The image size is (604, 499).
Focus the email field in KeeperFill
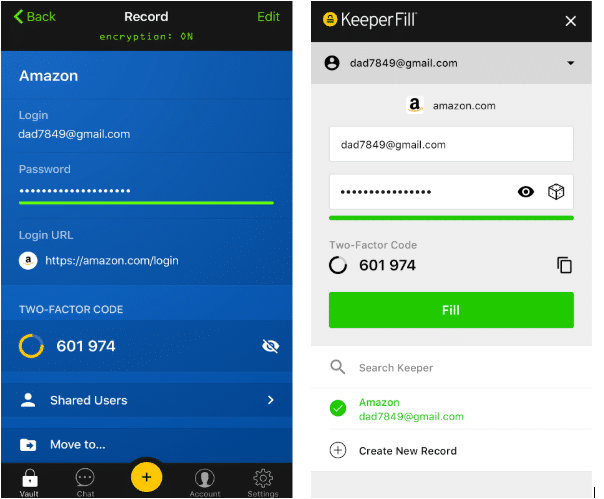(x=451, y=144)
